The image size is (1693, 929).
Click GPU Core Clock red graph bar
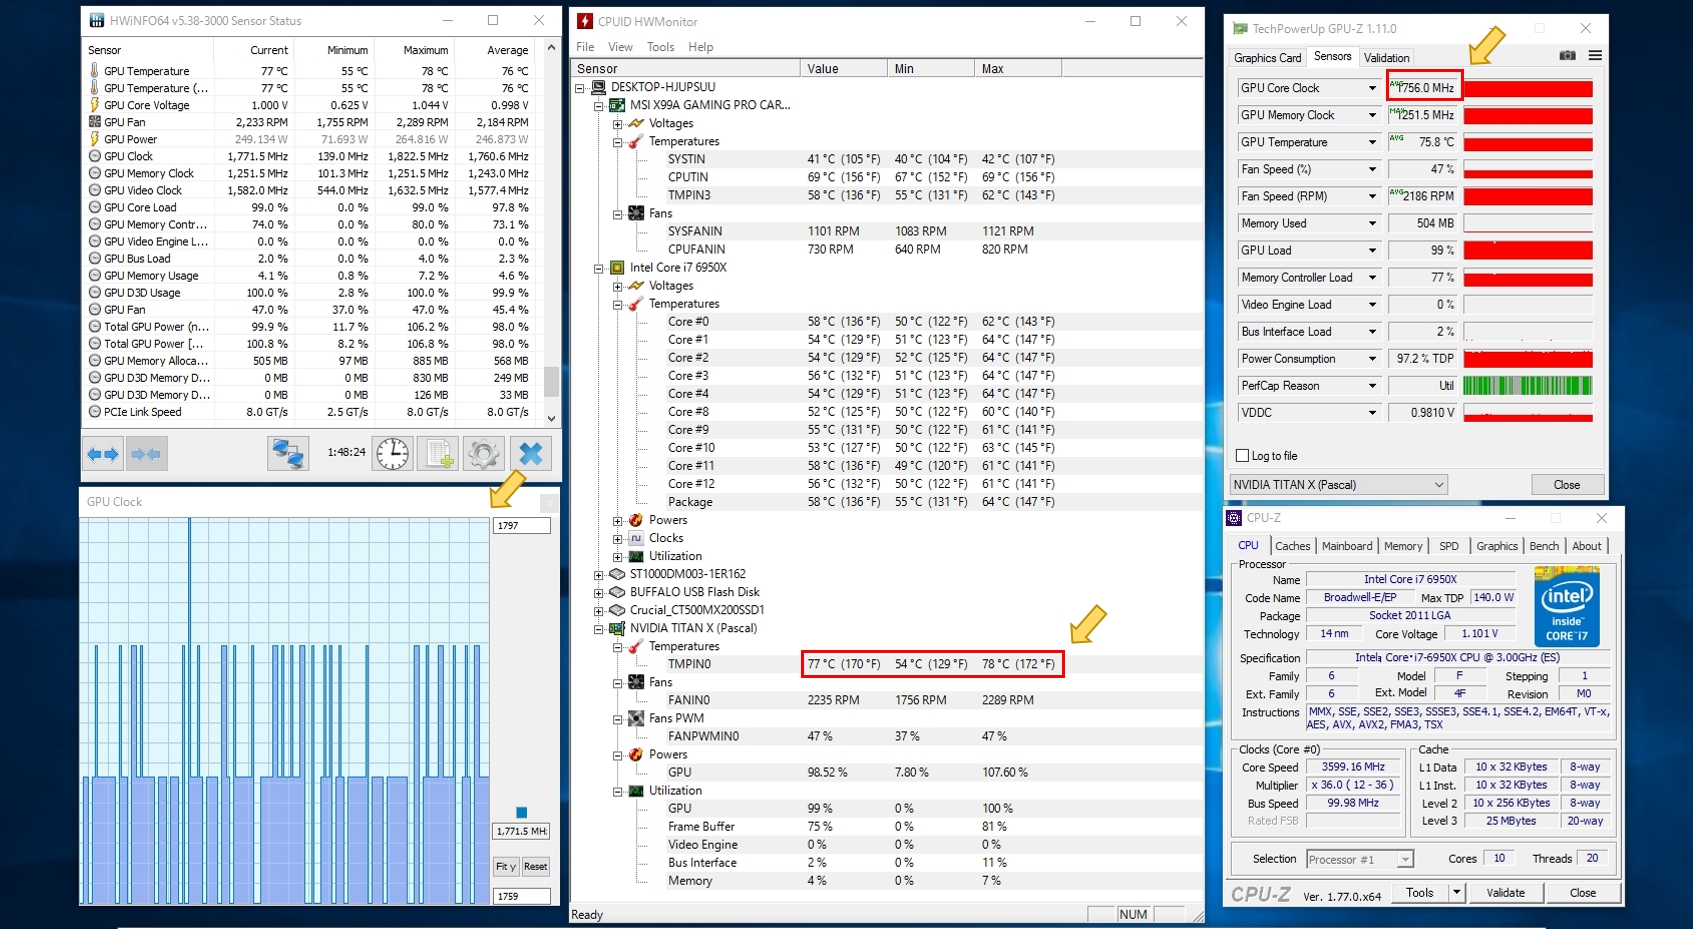1527,88
